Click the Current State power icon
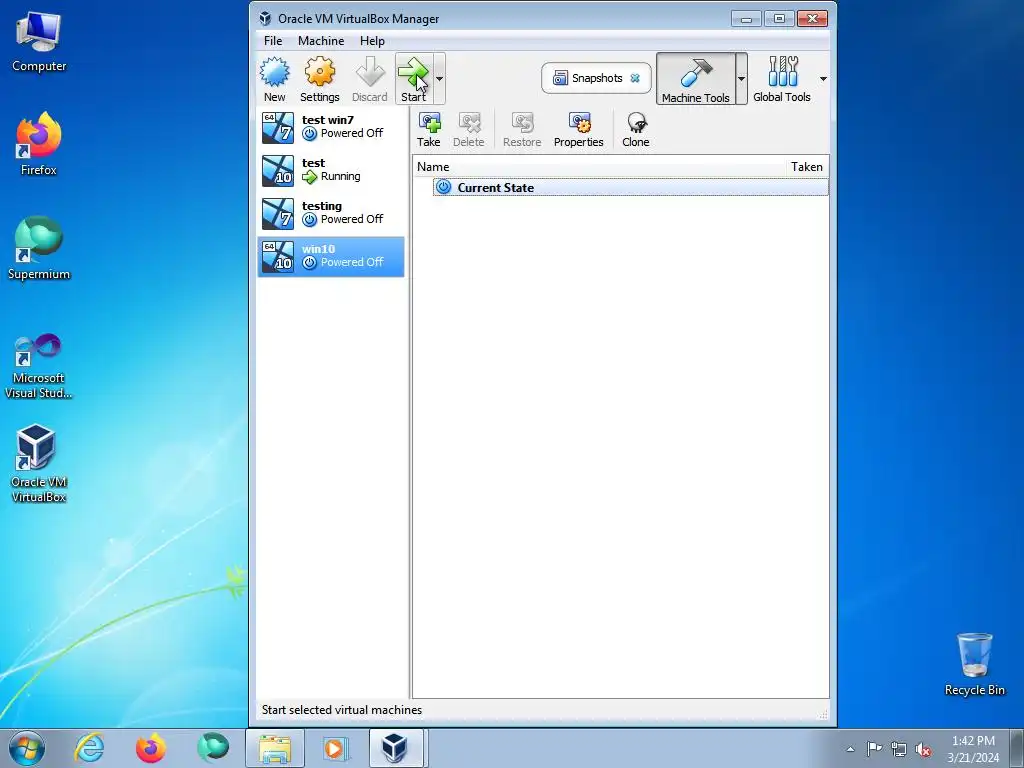The height and width of the screenshot is (768, 1024). 443,187
